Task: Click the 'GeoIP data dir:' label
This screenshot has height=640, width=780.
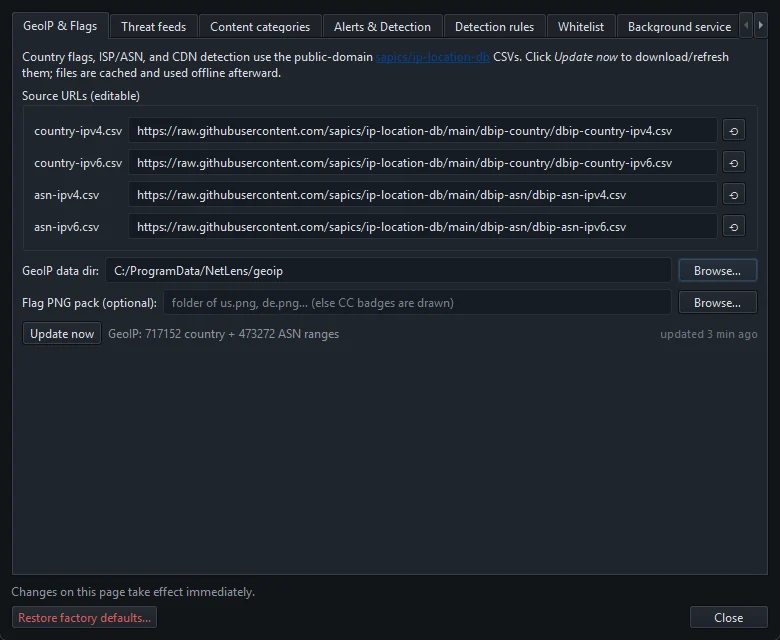Action: (x=60, y=271)
